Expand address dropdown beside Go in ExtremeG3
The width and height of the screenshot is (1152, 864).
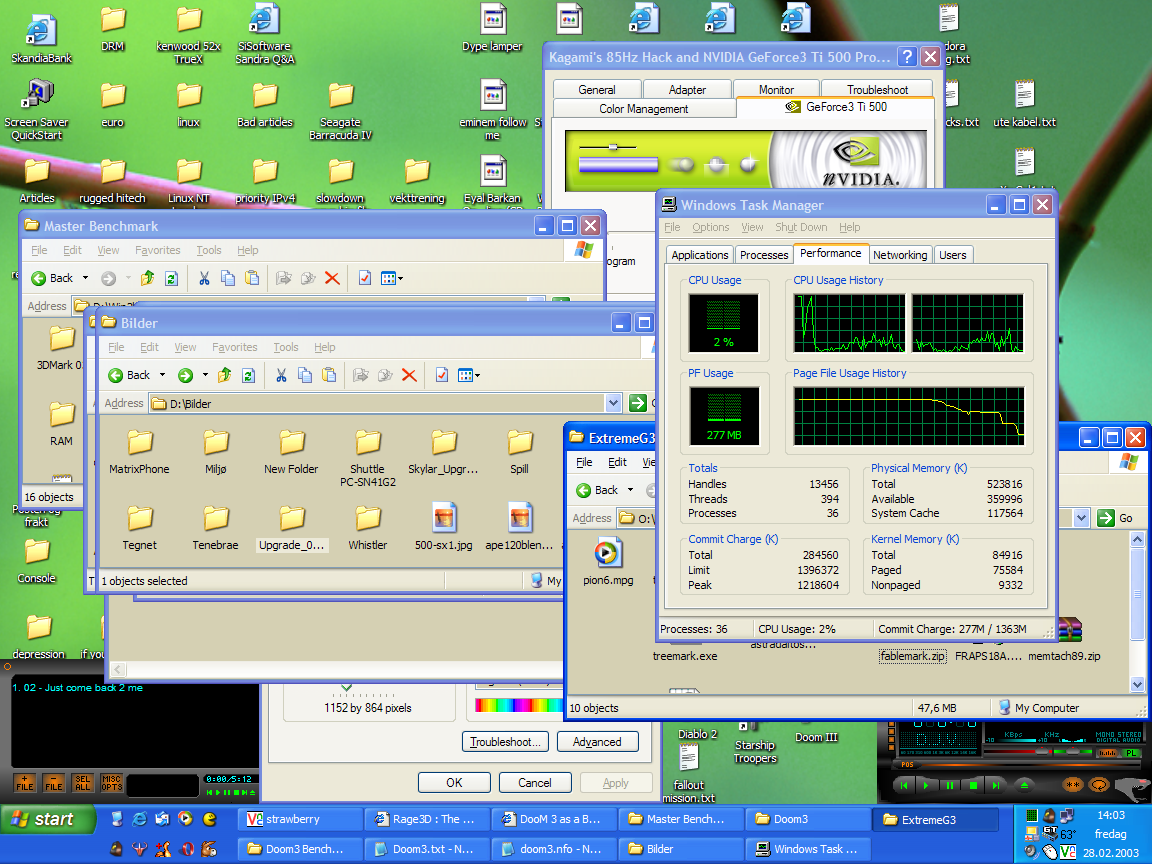pyautogui.click(x=1081, y=518)
